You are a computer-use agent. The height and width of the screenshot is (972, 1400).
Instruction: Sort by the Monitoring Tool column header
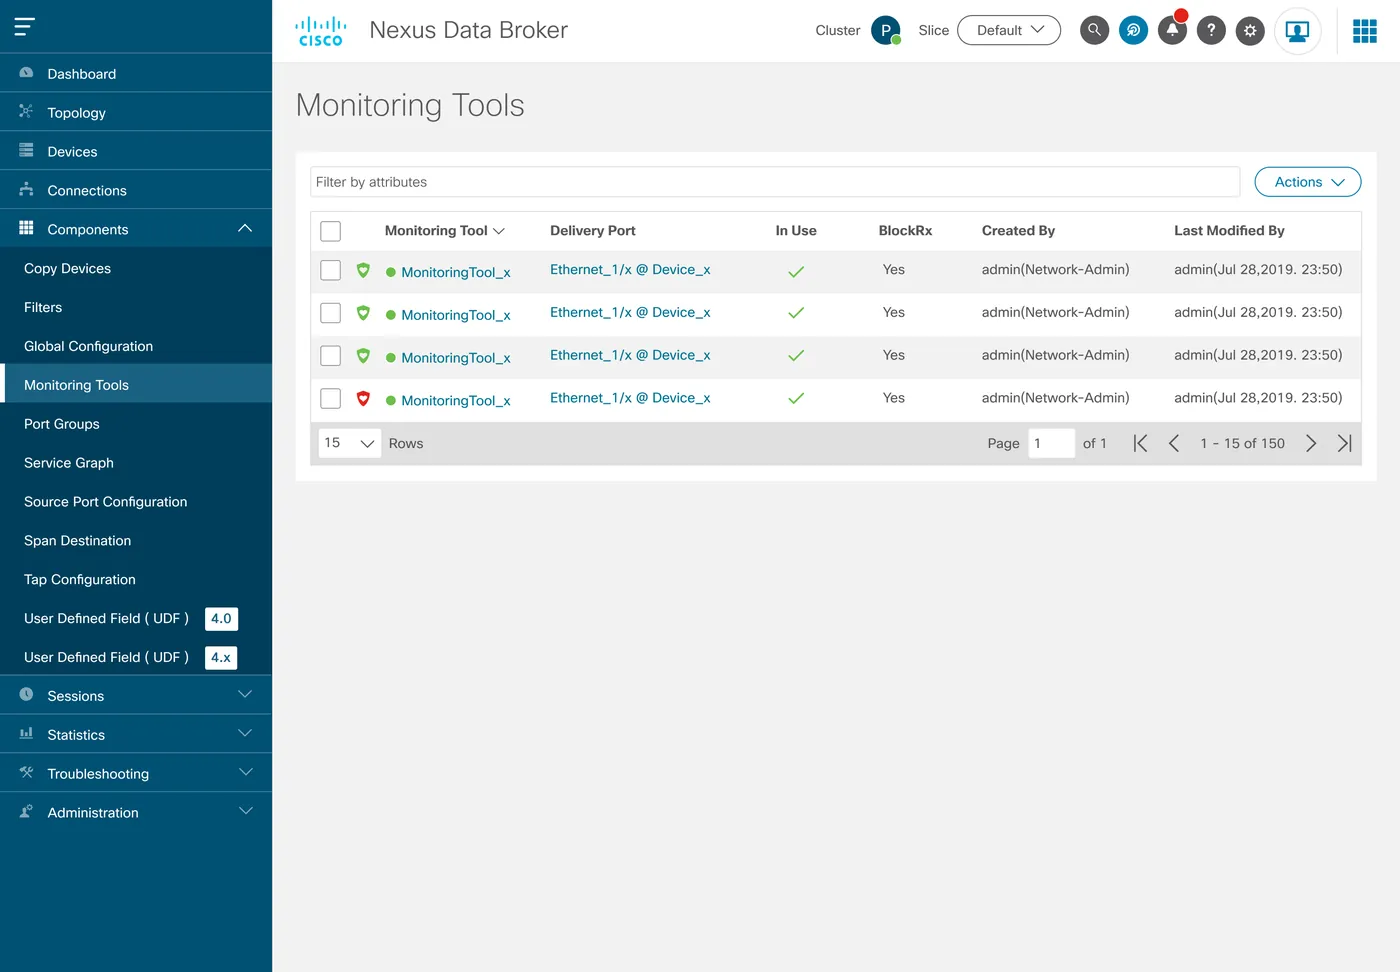[x=444, y=231]
